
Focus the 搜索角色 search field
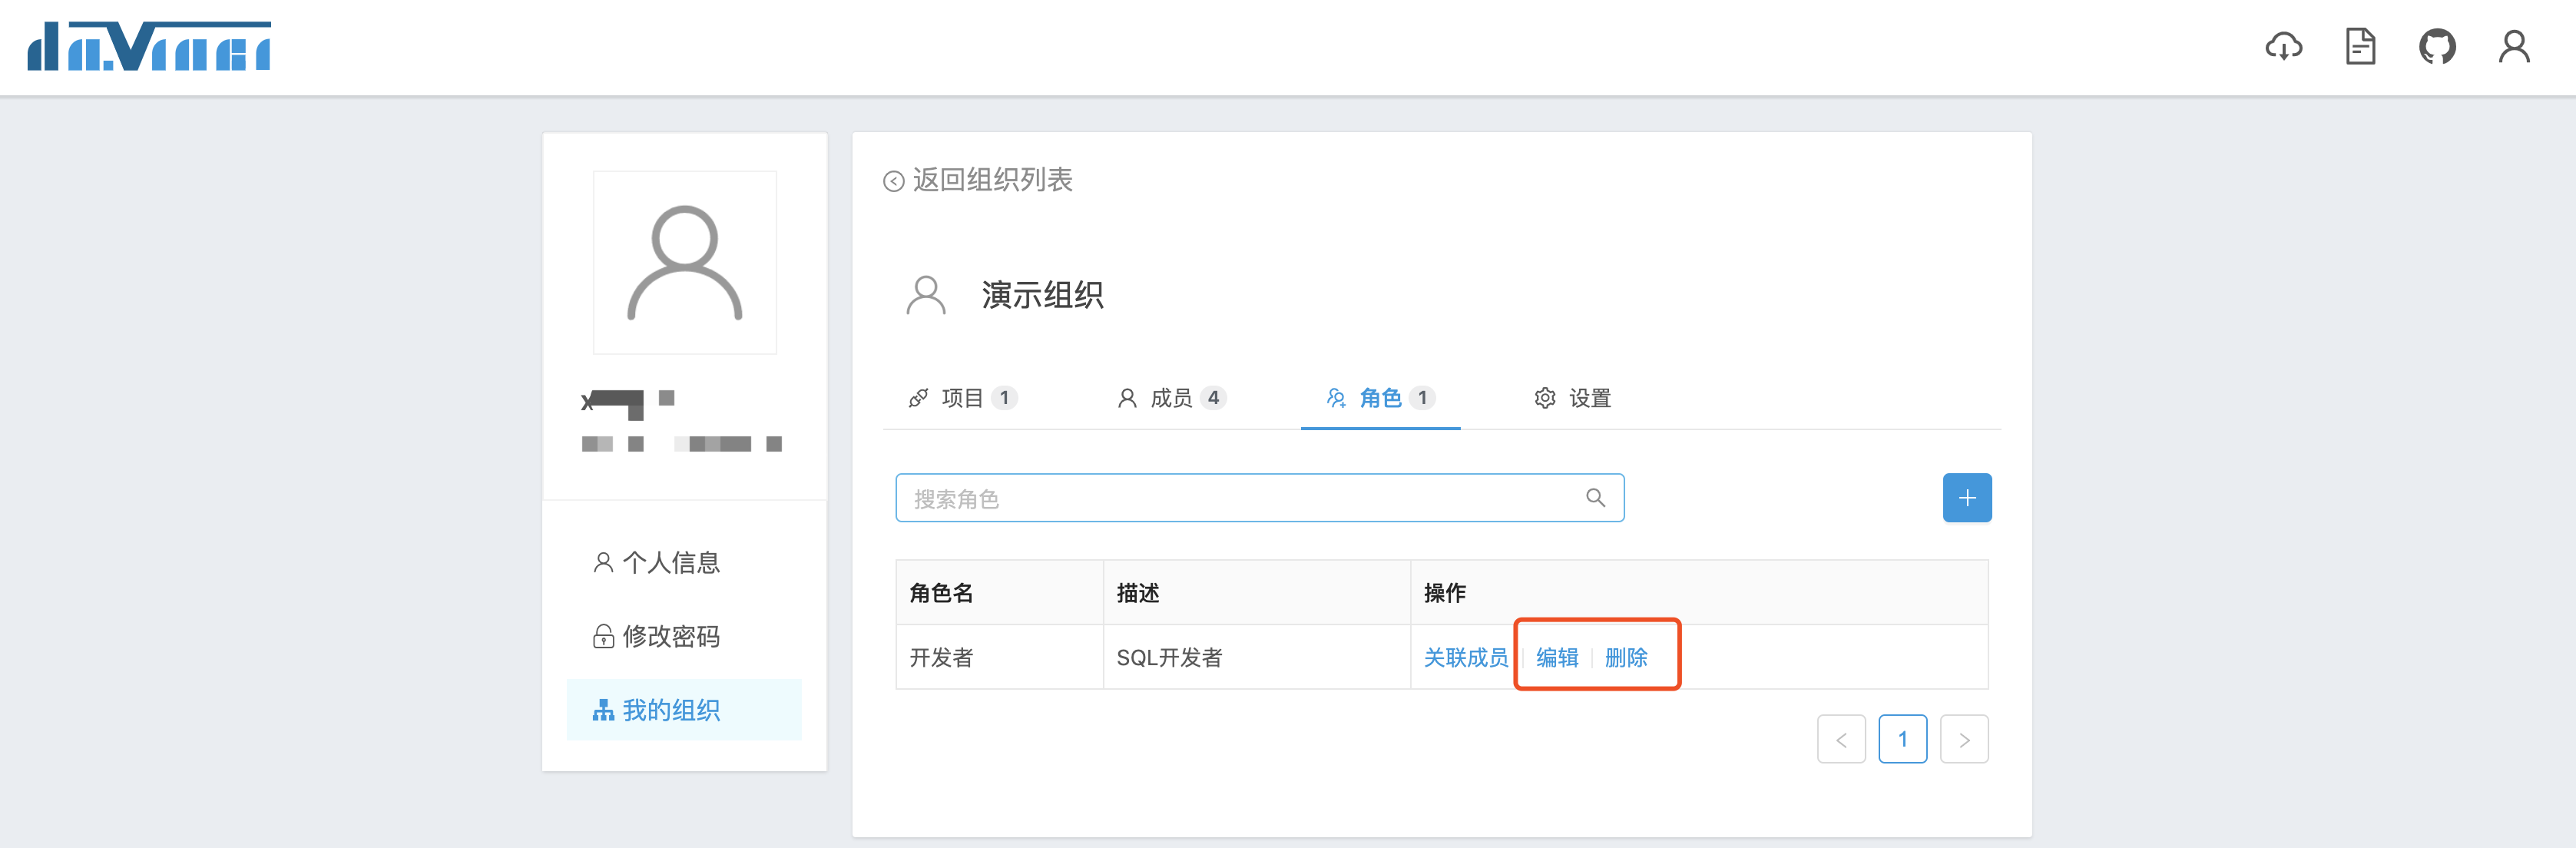[1240, 498]
